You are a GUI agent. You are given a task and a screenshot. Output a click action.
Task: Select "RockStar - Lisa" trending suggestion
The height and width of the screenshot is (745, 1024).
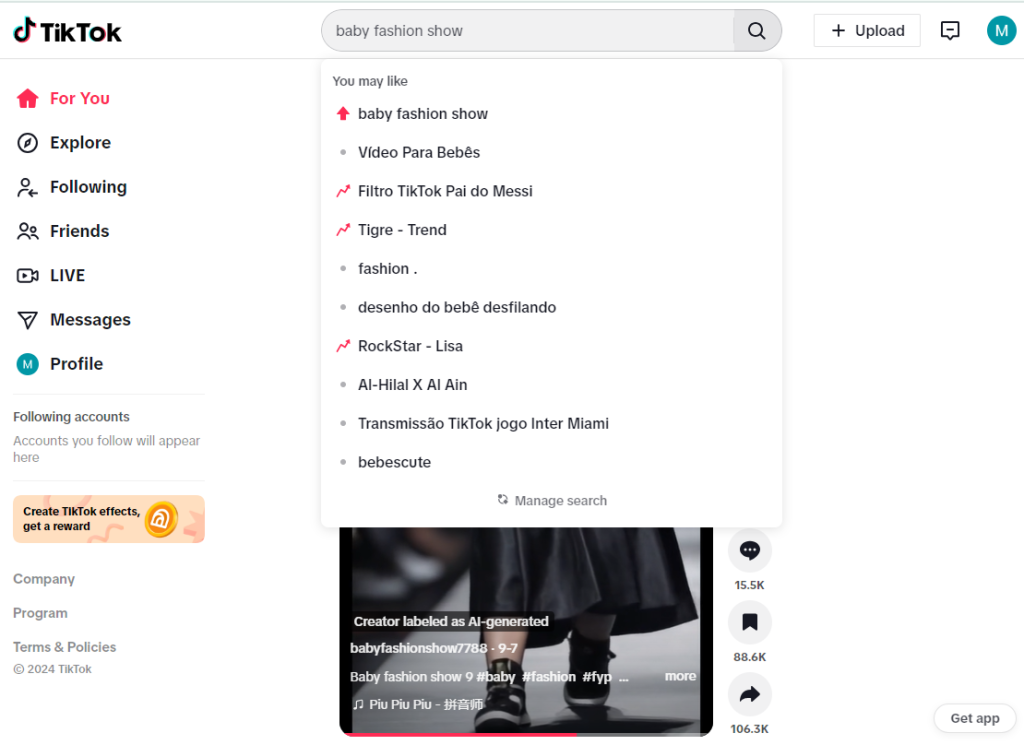tap(410, 346)
